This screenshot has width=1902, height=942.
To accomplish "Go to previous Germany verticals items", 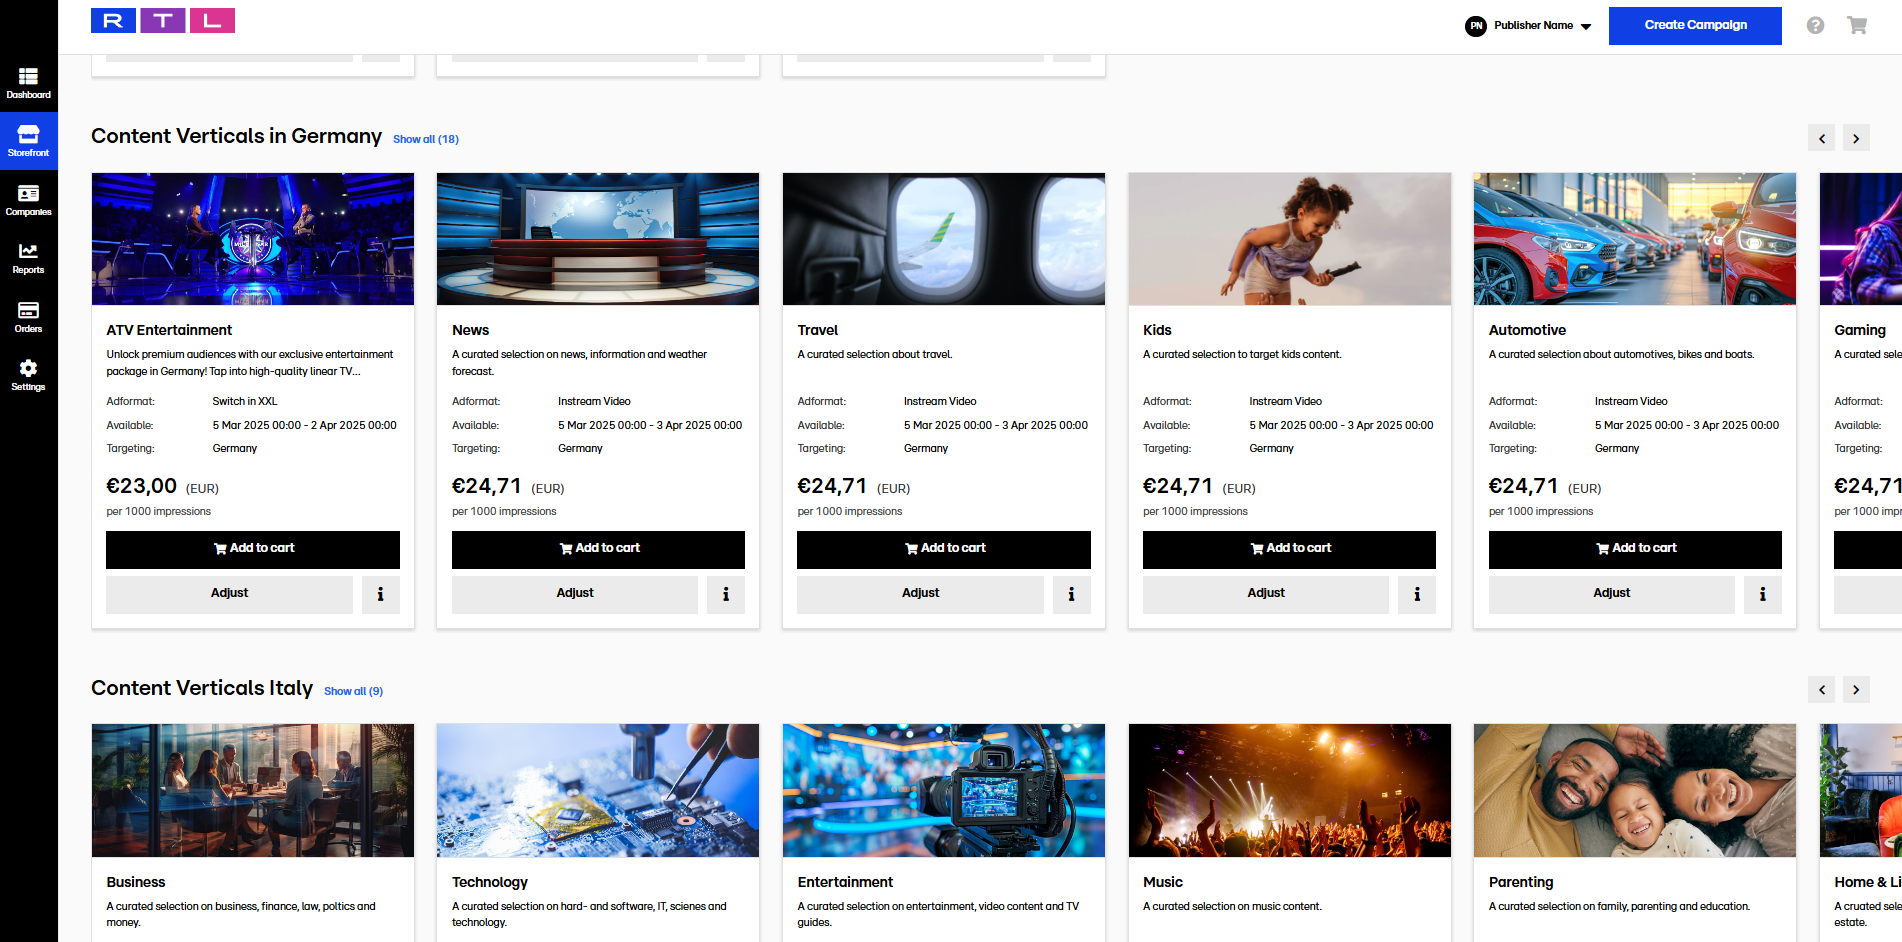I will (x=1821, y=139).
